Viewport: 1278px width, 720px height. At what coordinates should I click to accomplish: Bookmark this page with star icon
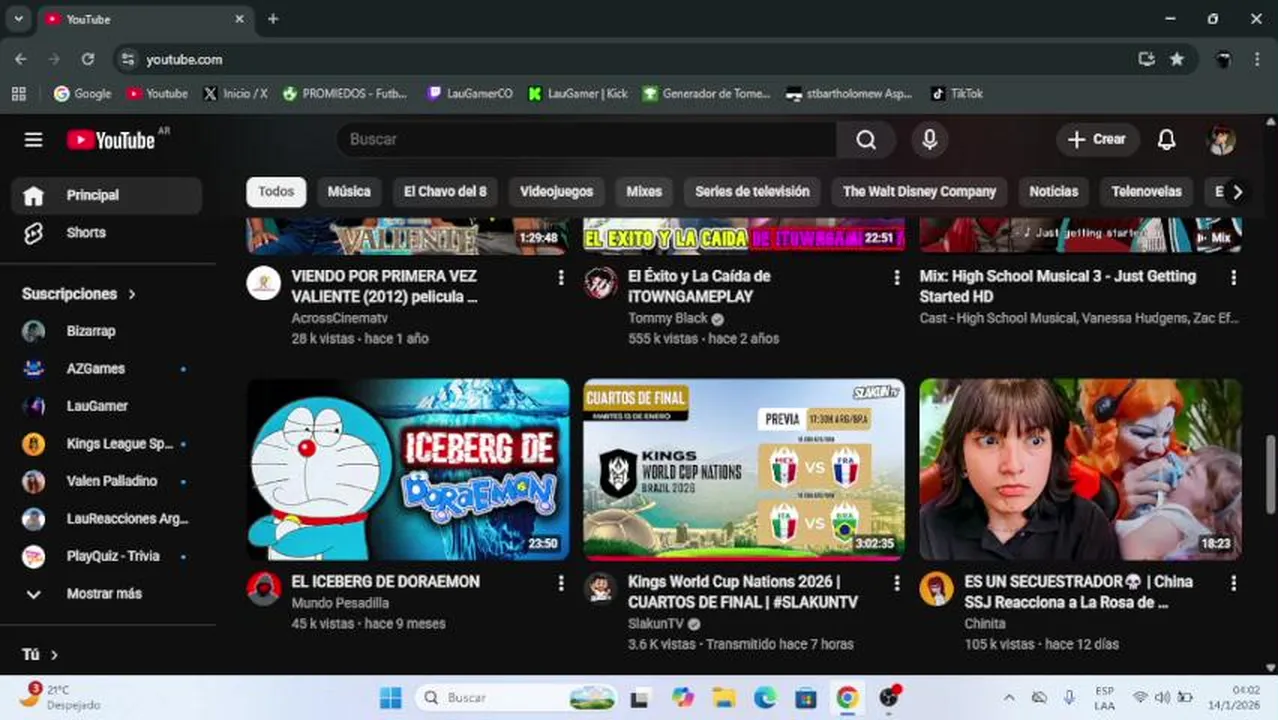coord(1177,59)
